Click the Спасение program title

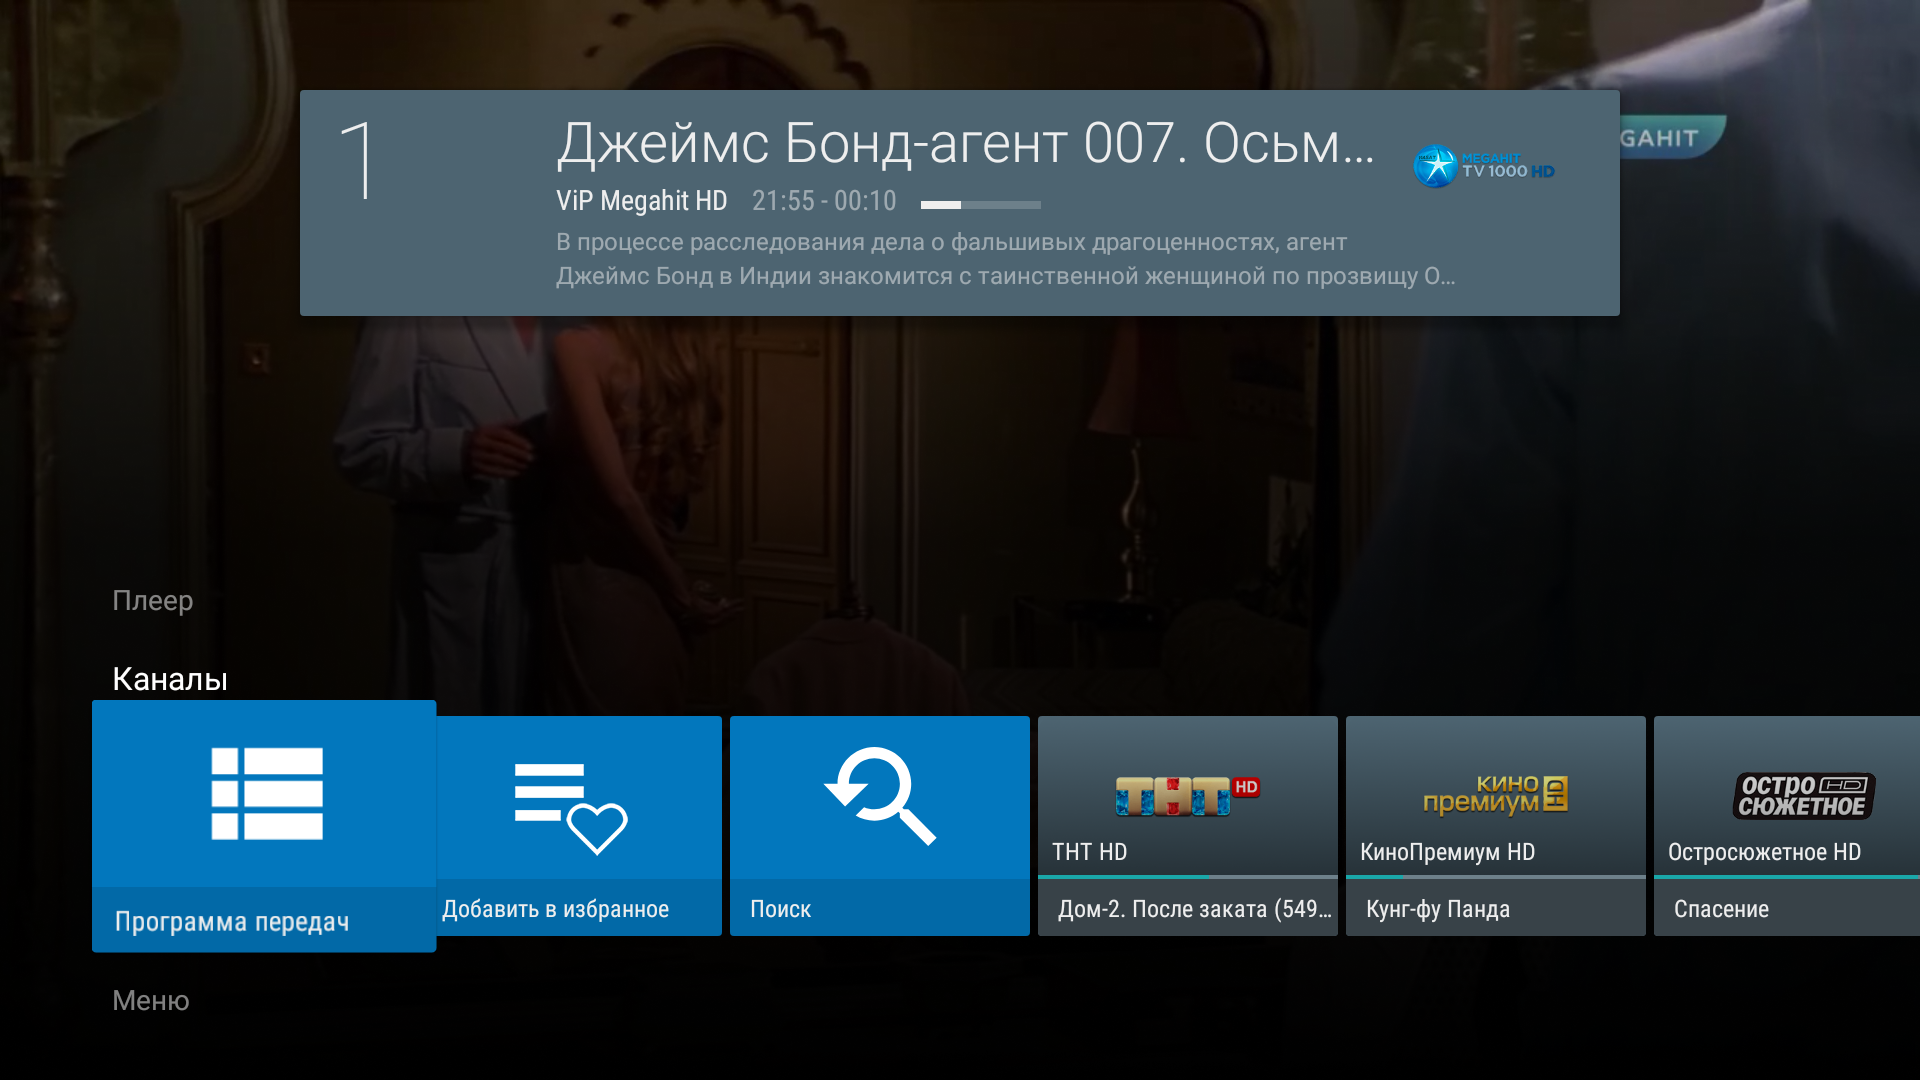pyautogui.click(x=1721, y=909)
